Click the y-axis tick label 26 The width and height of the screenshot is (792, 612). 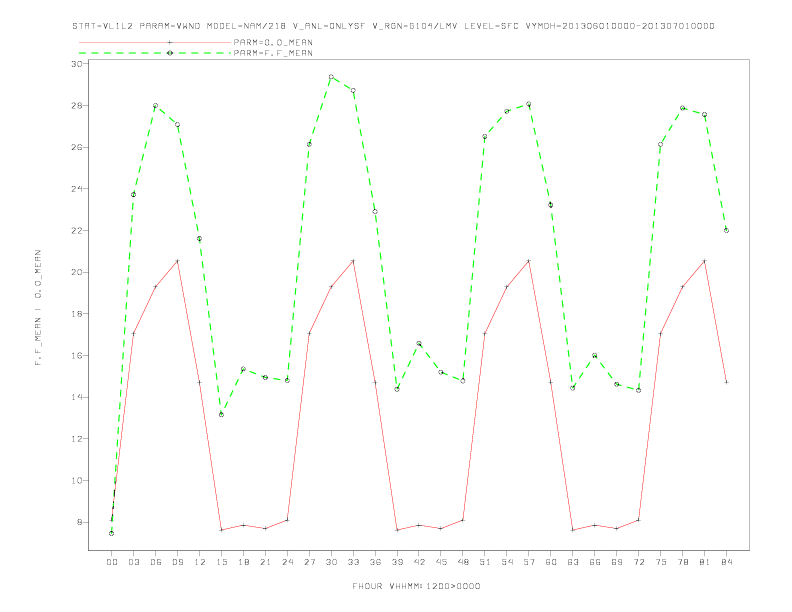tap(77, 147)
